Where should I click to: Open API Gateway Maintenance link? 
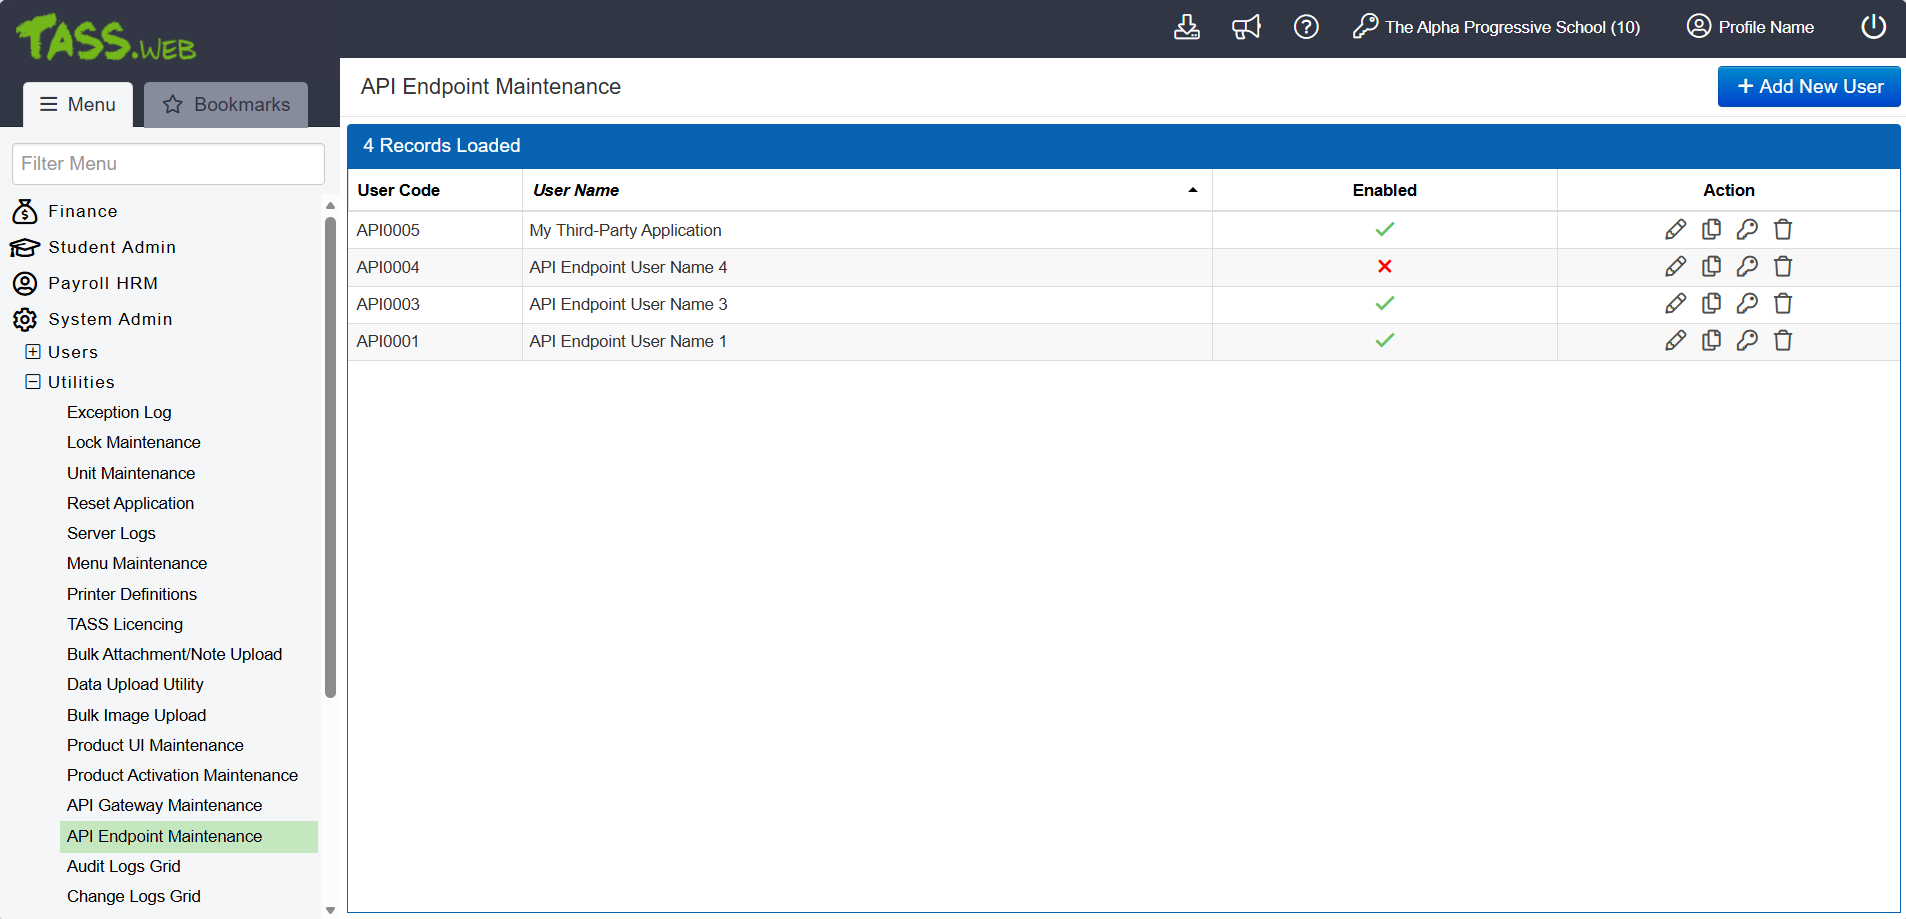tap(164, 806)
